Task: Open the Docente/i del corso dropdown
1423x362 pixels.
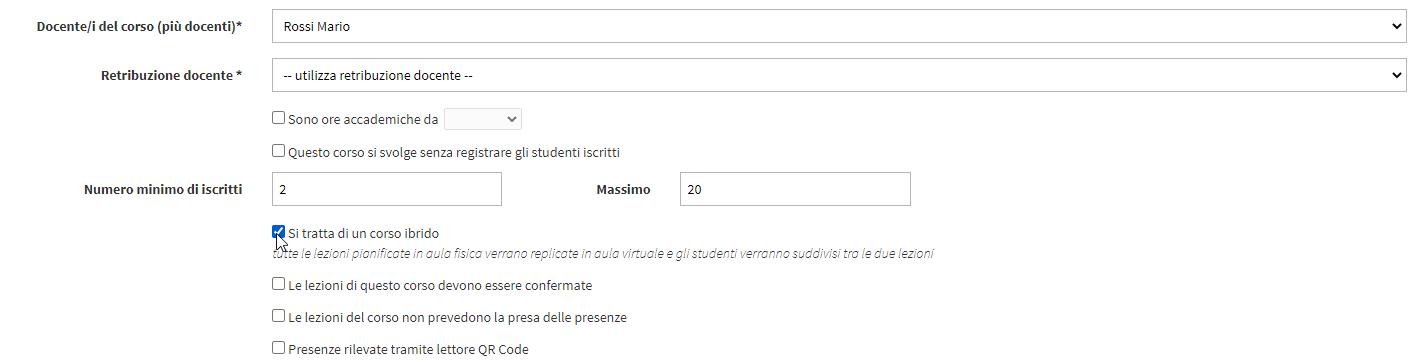Action: [840, 27]
